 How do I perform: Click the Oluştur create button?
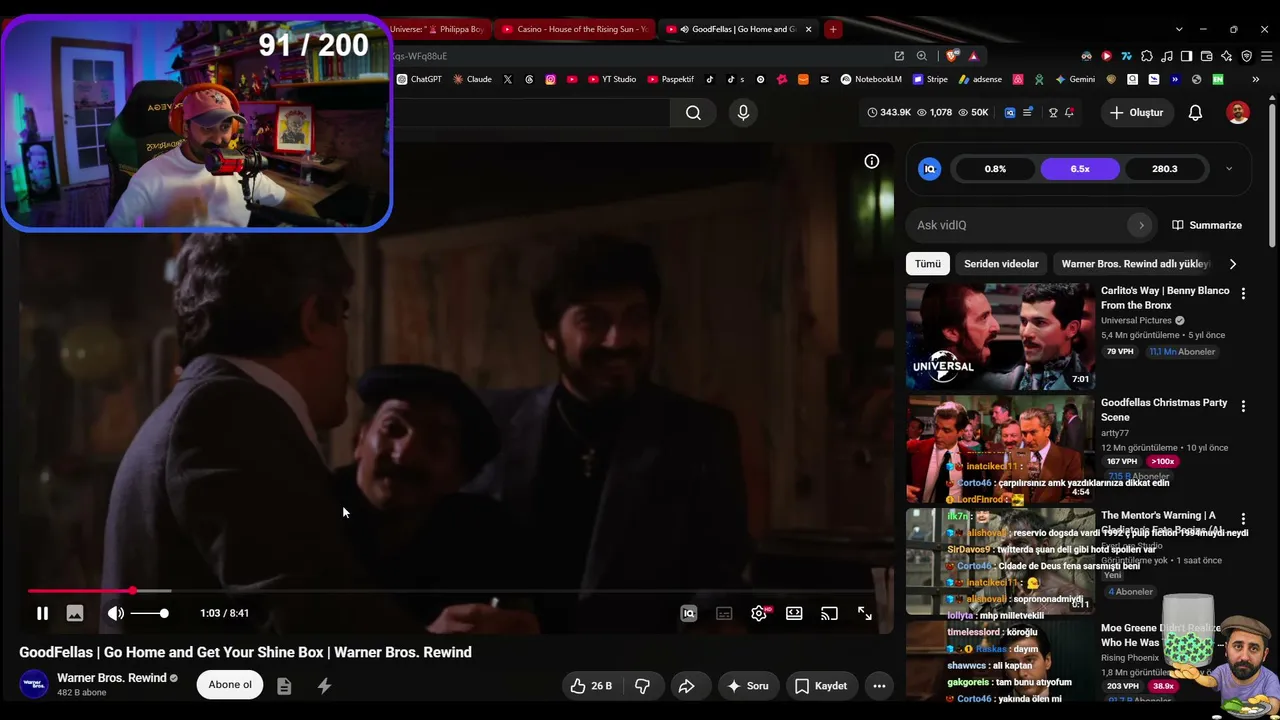1136,113
